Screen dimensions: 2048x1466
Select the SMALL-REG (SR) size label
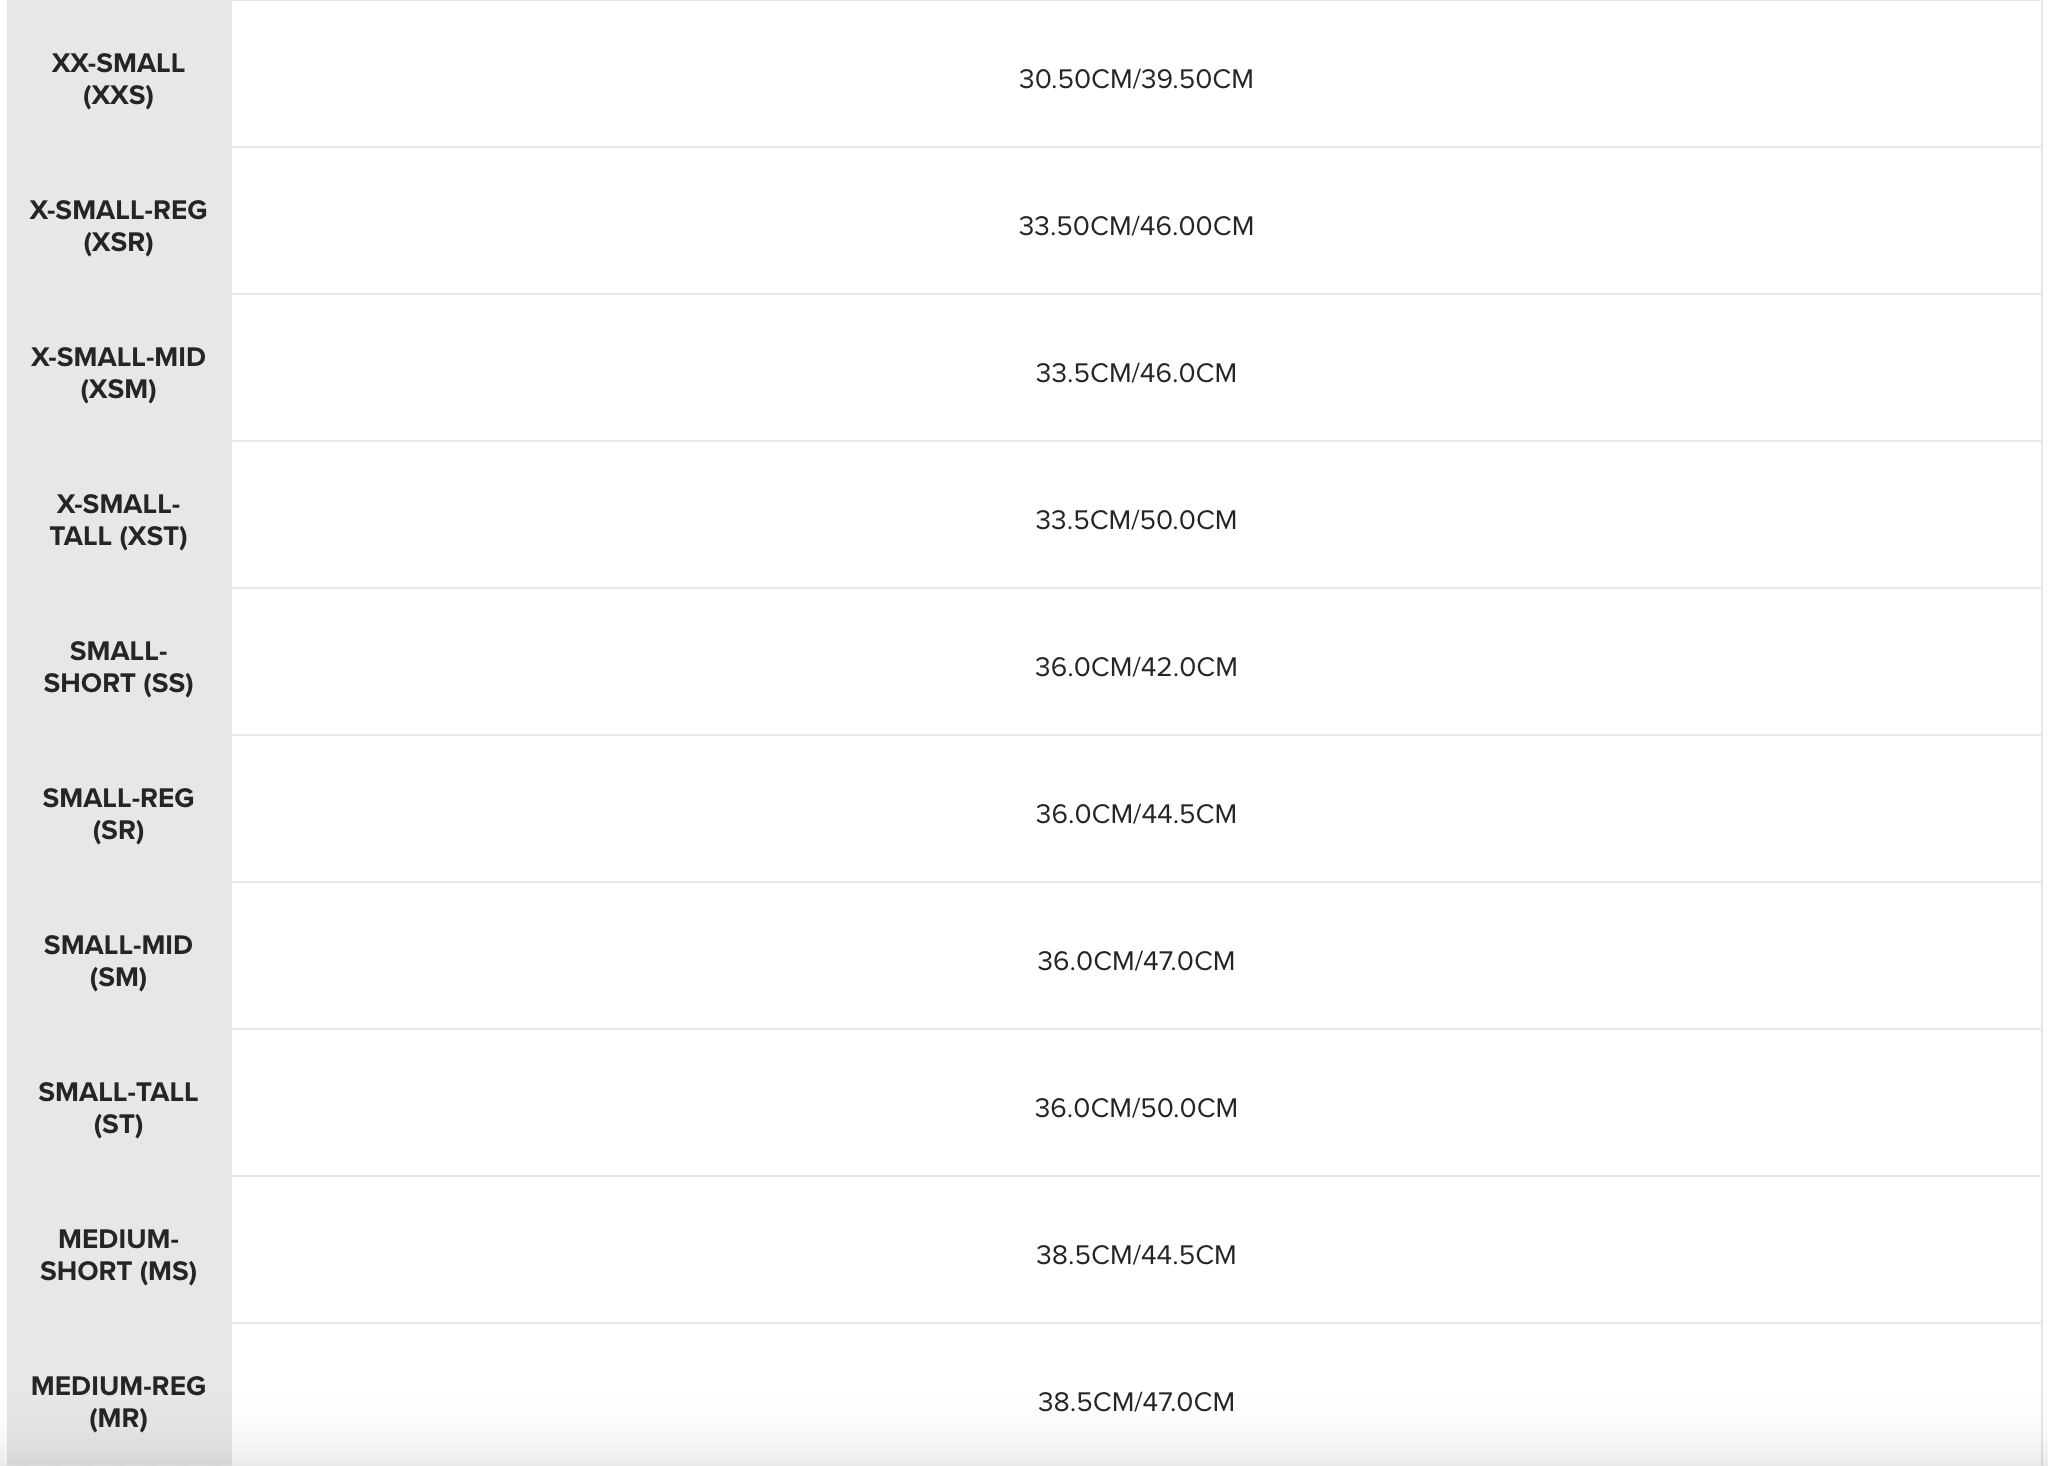118,814
